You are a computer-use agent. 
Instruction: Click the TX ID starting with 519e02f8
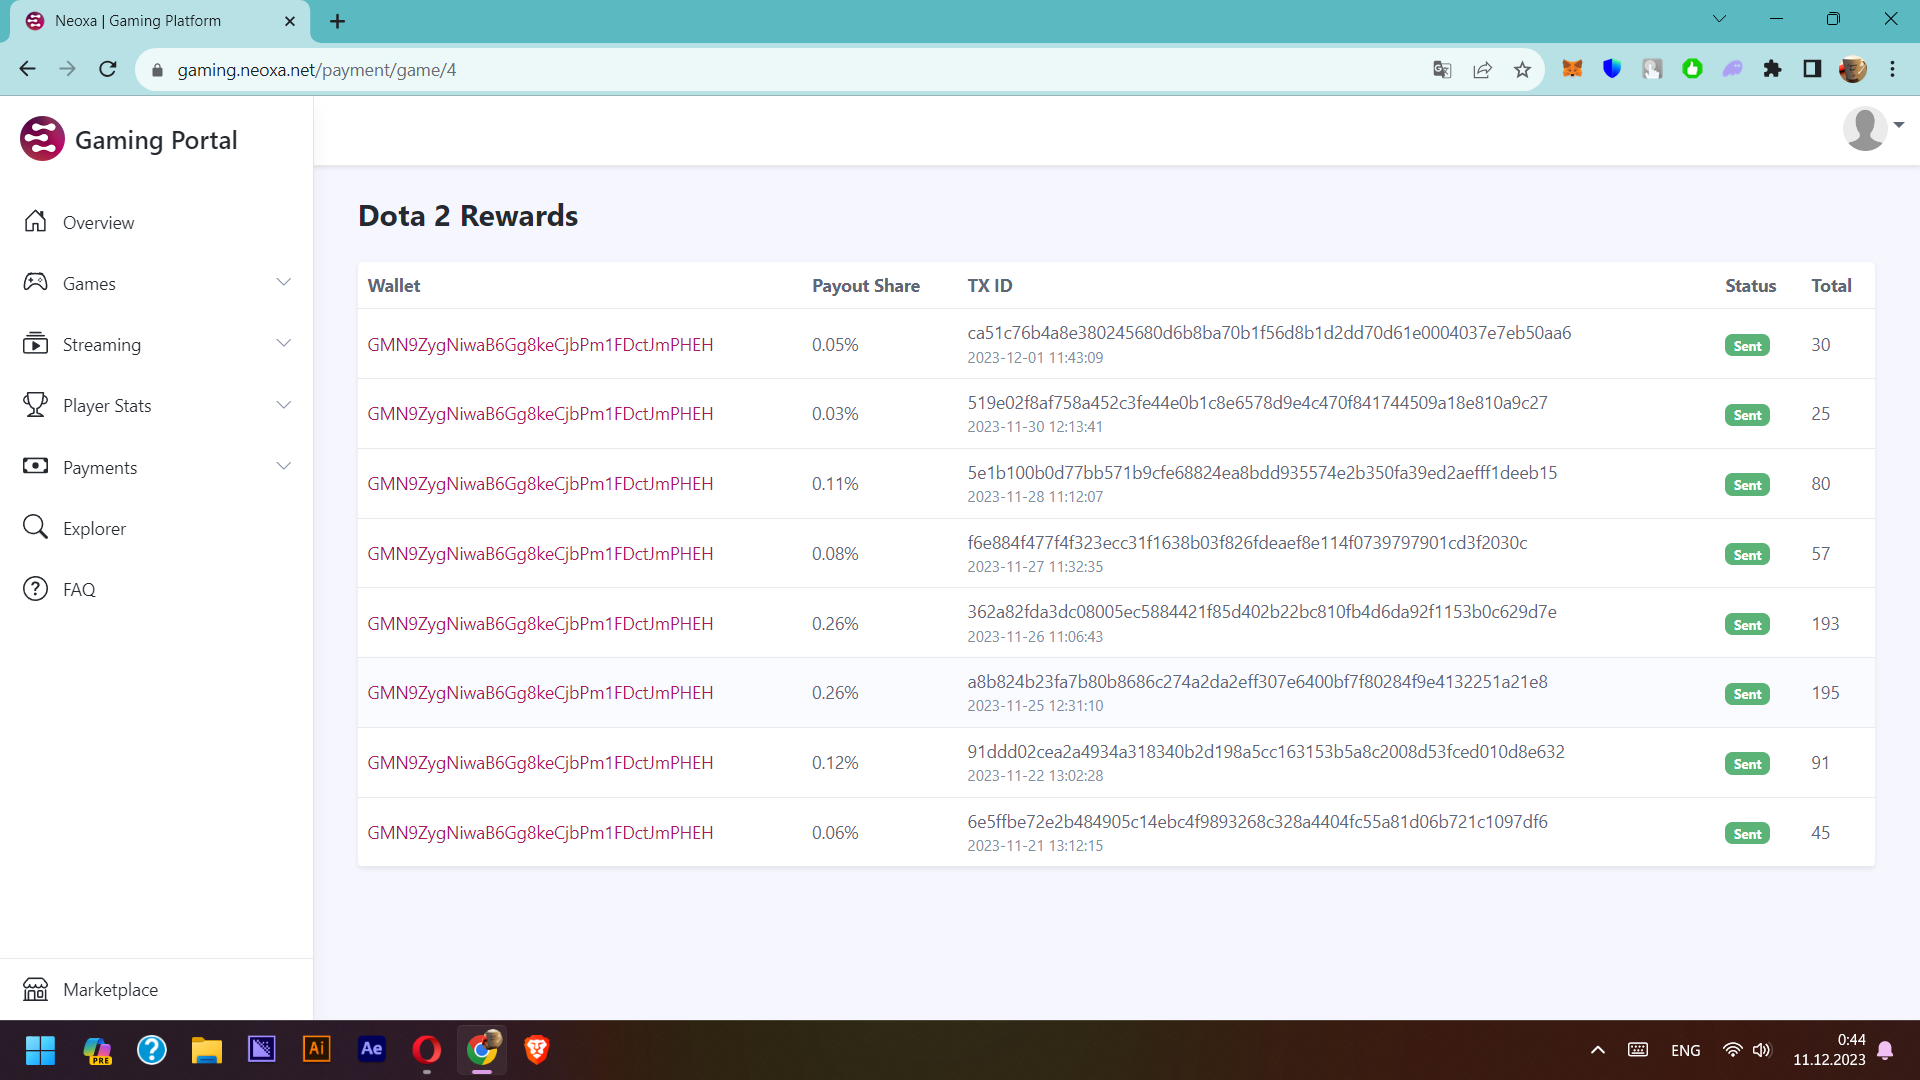1257,403
